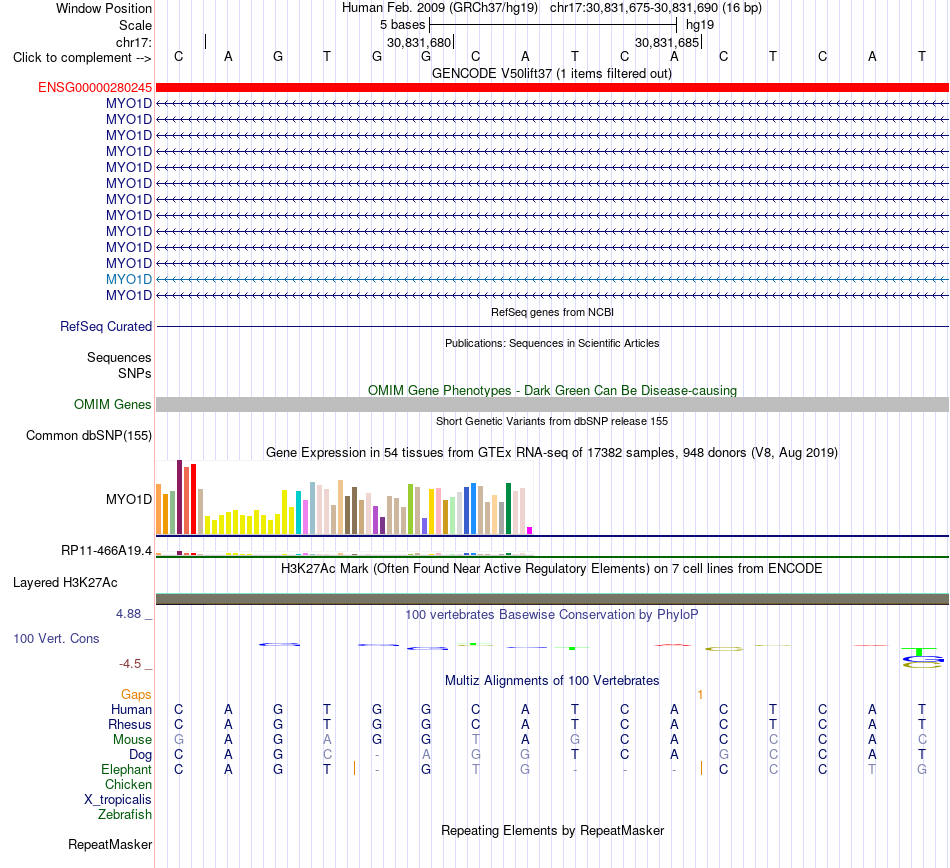Click the GENCODE V50lift37 track title
The height and width of the screenshot is (868, 950).
(551, 73)
